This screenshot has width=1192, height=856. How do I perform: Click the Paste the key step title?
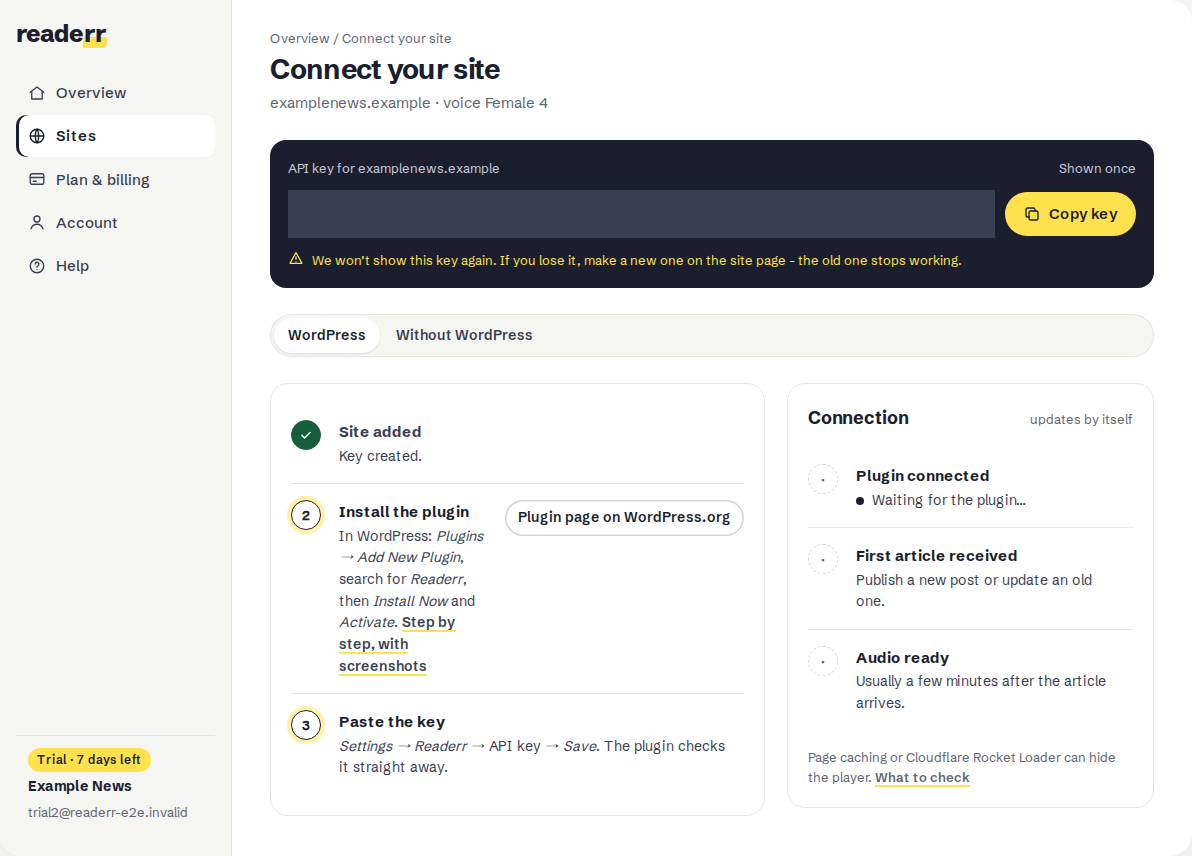coord(392,722)
